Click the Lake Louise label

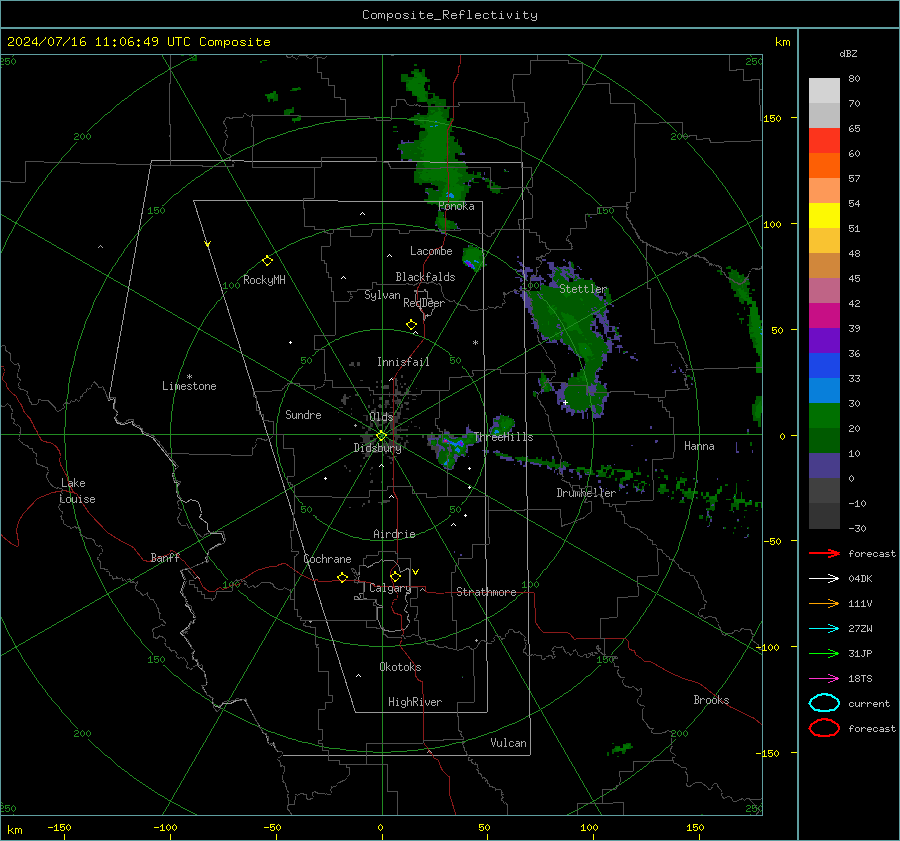point(77,491)
